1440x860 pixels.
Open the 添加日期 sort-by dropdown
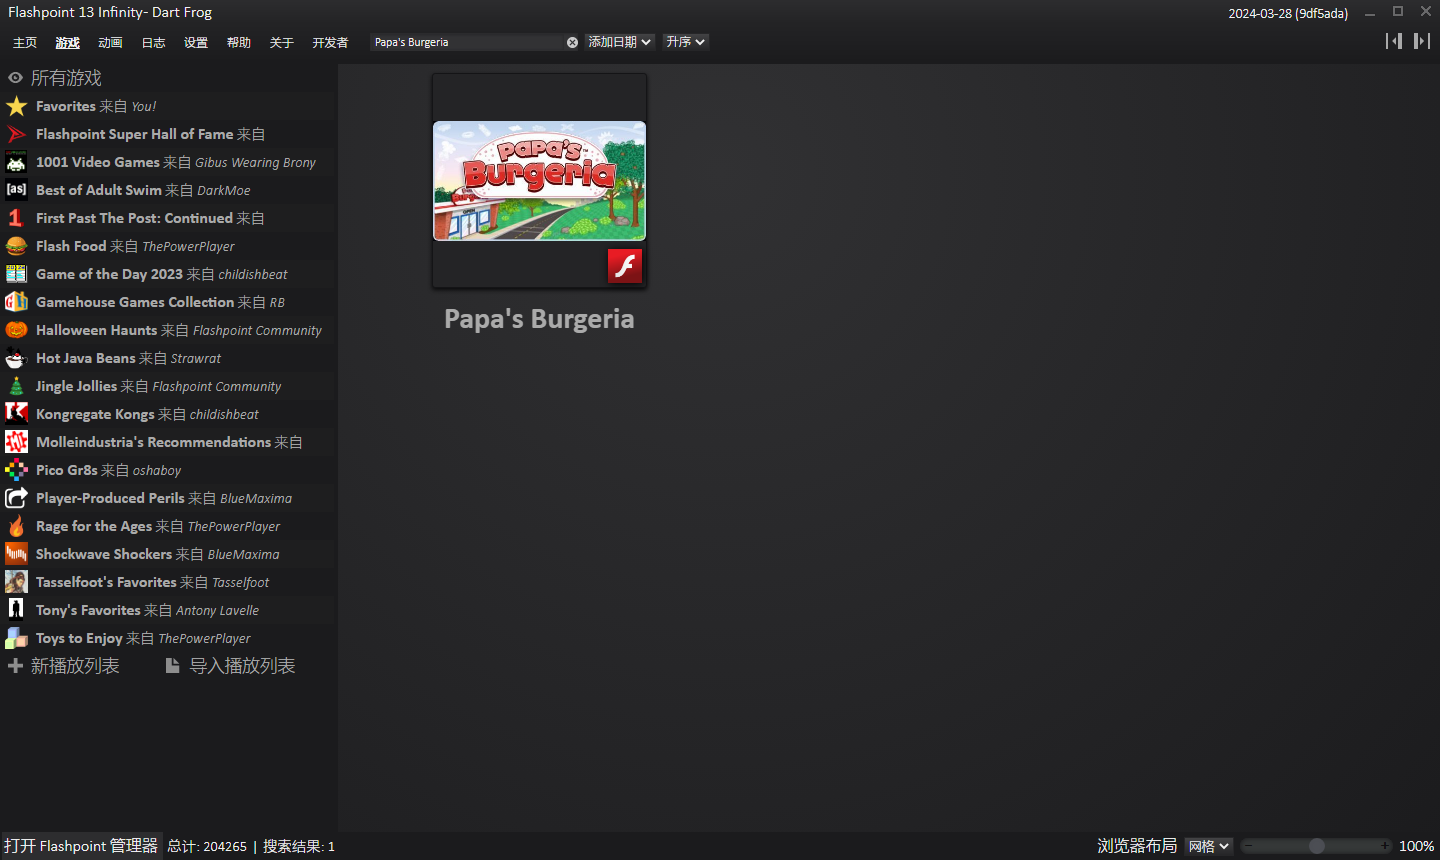[619, 42]
